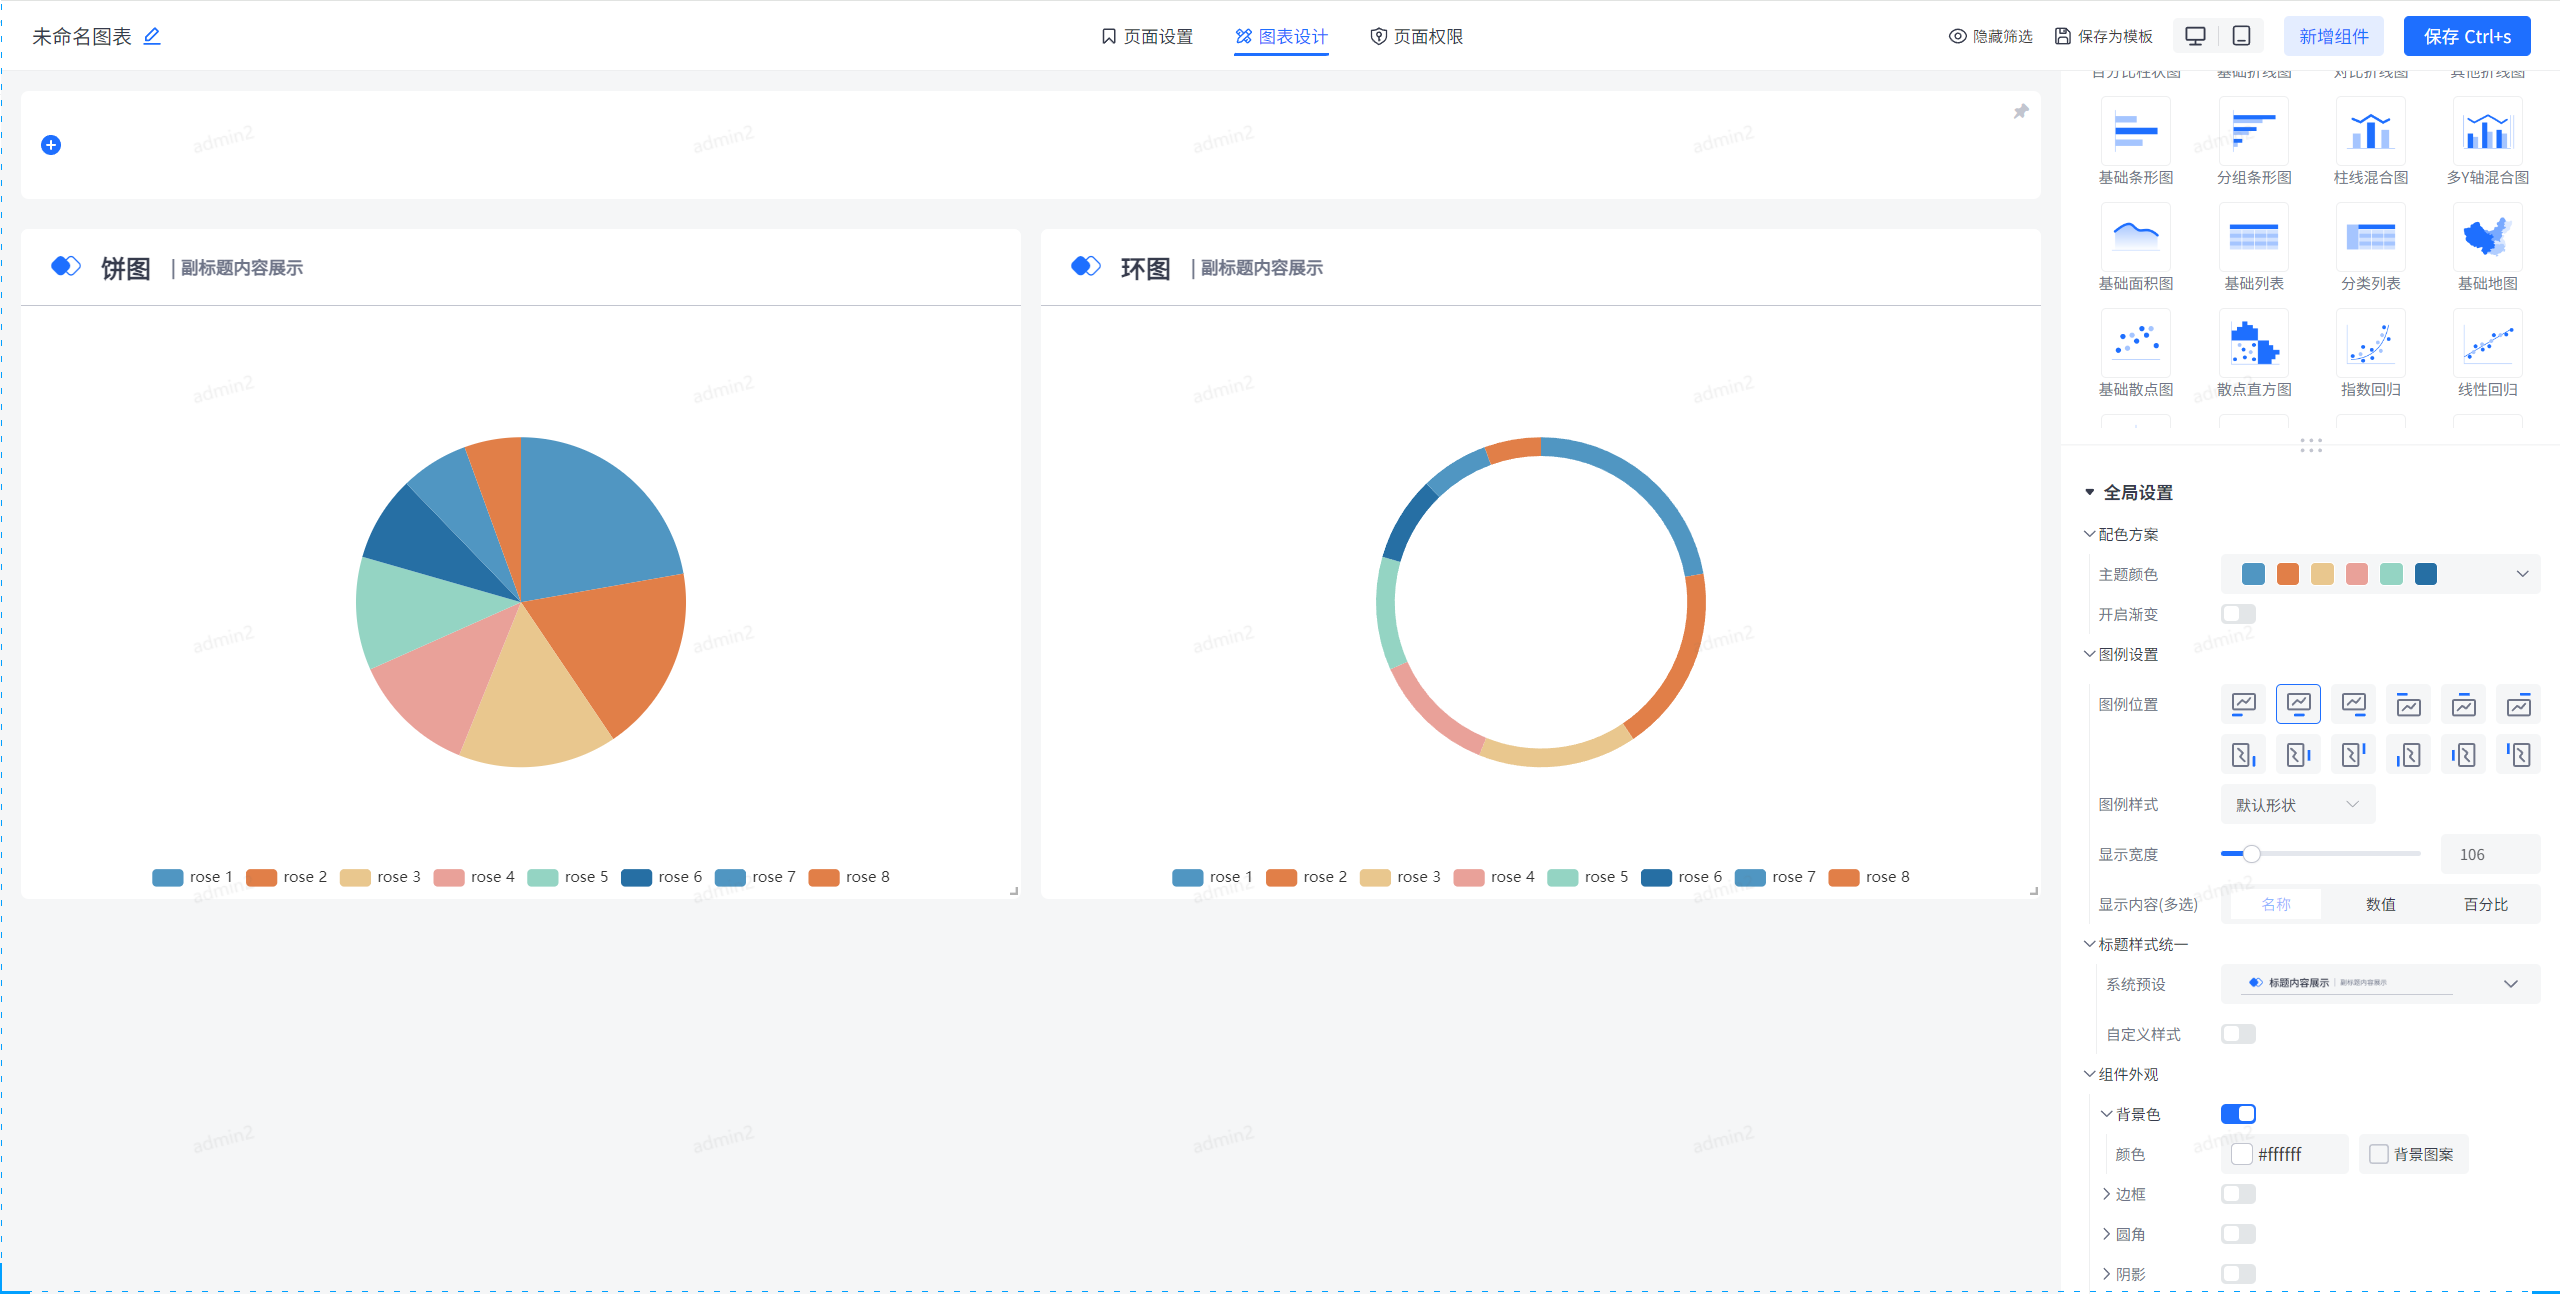This screenshot has width=2560, height=1294.
Task: Click the edit pencil next to 未命名图表
Action: point(152,36)
